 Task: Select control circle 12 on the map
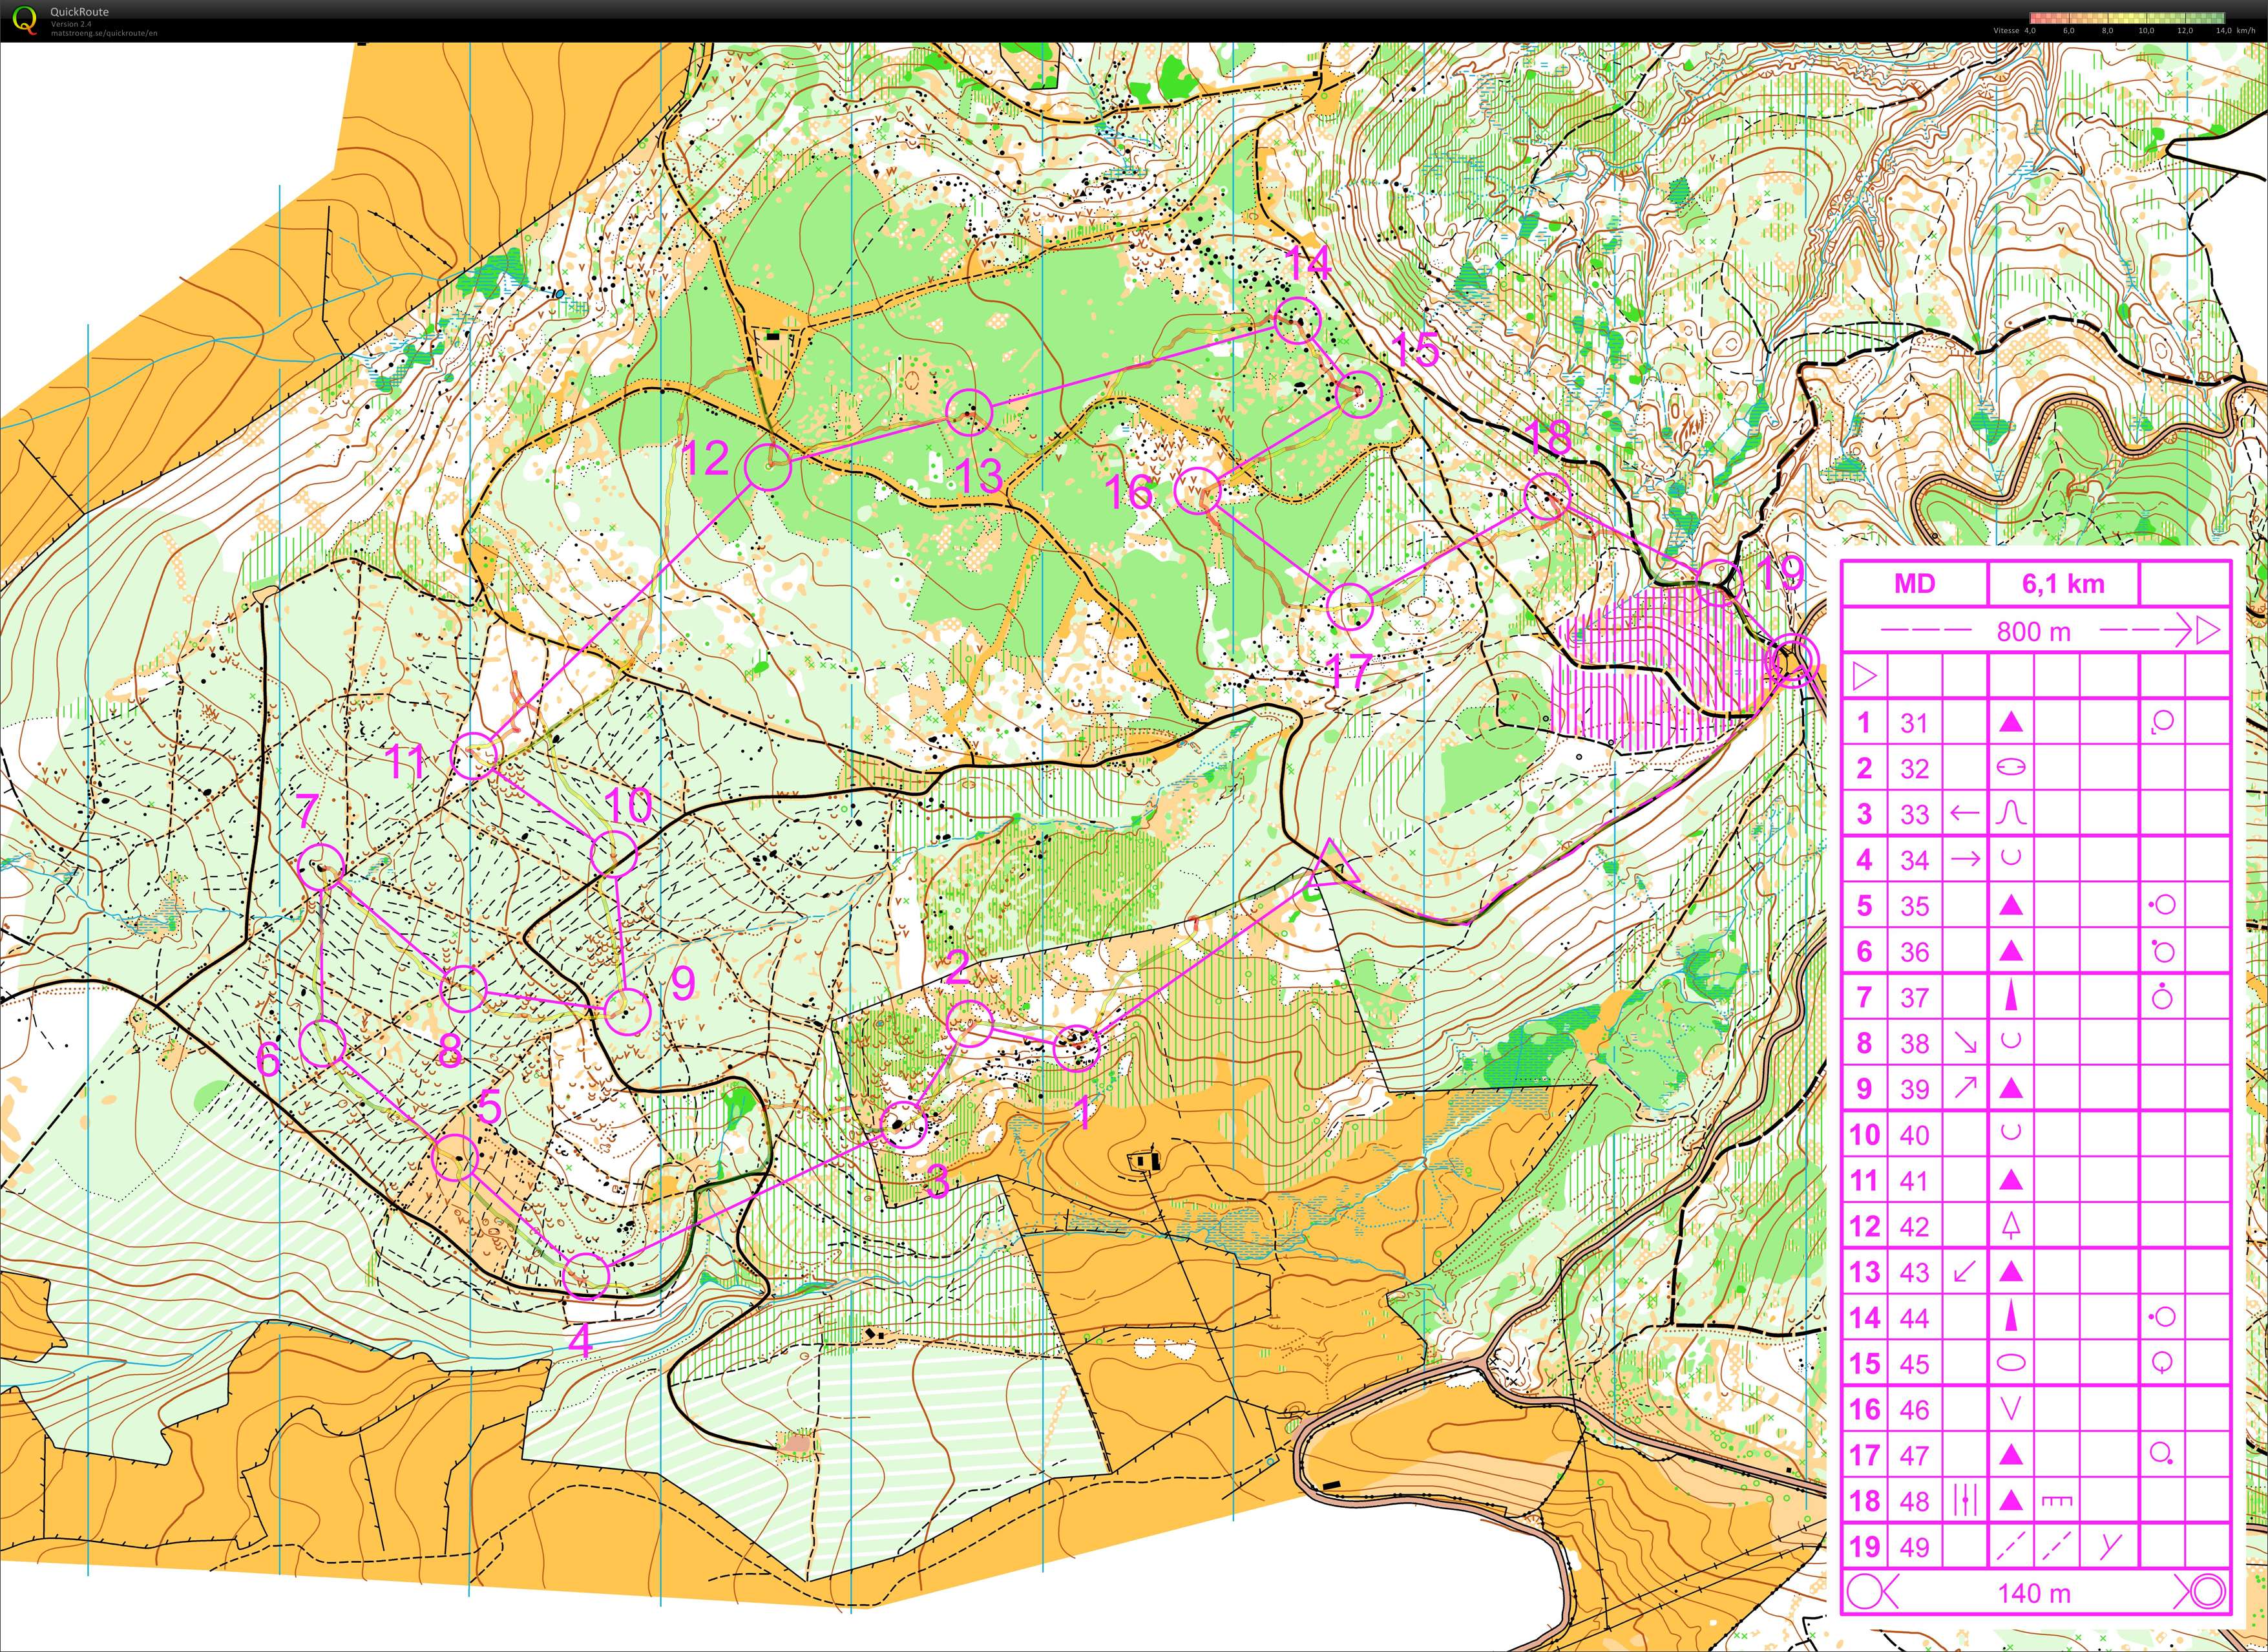point(768,467)
